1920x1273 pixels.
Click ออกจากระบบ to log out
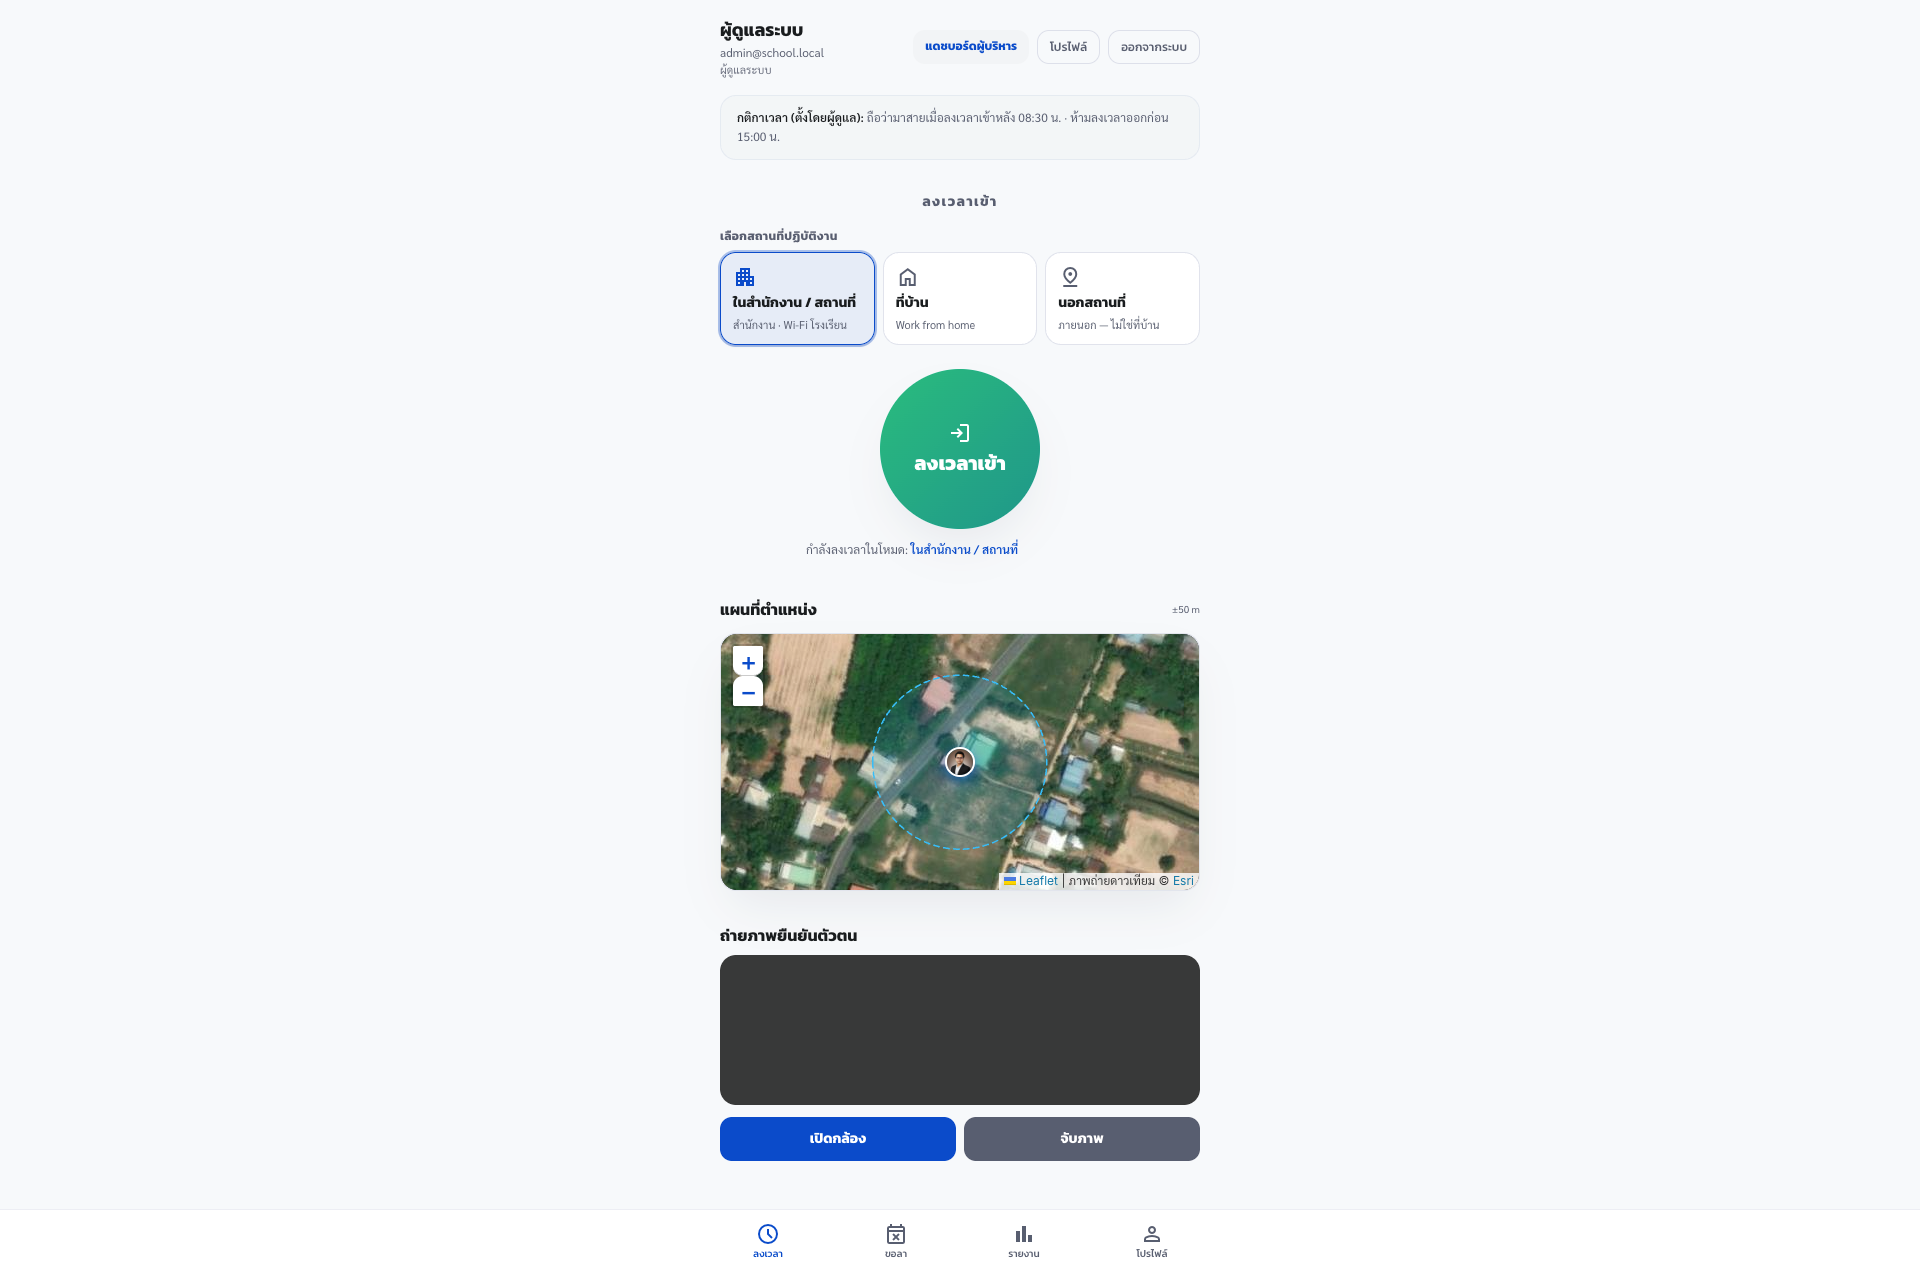1154,47
